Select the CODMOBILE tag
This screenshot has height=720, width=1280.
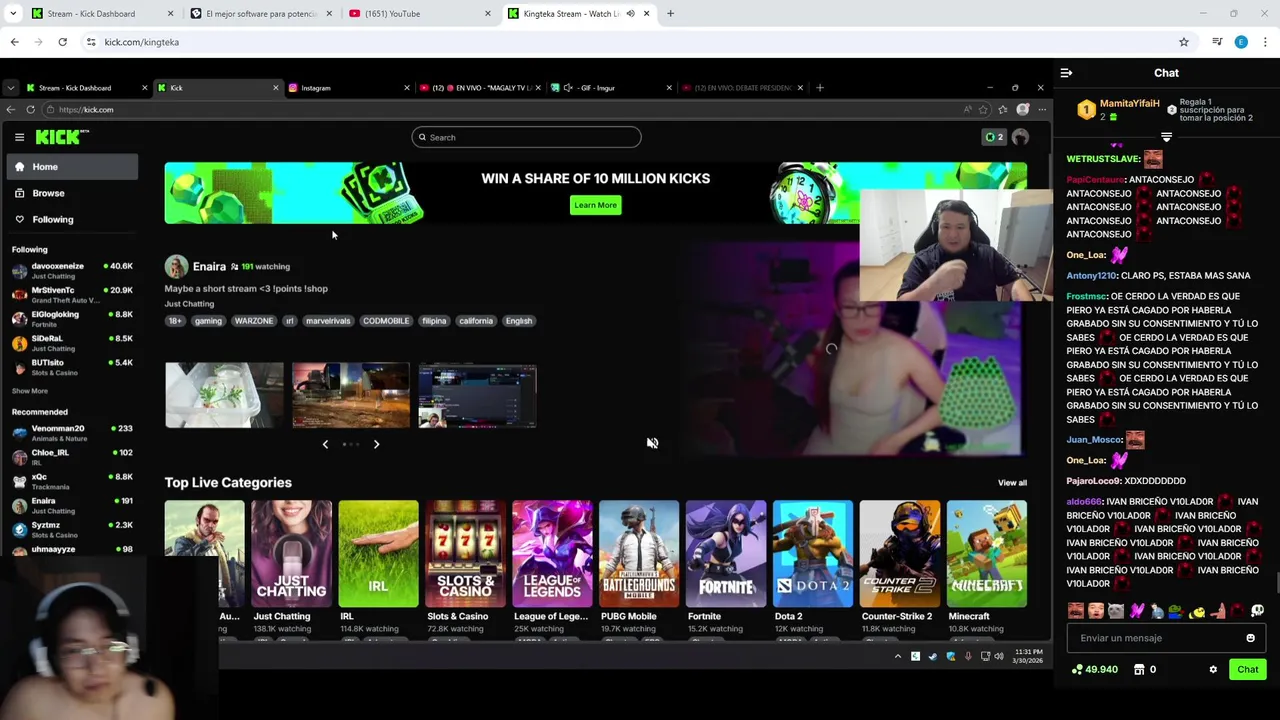(x=386, y=321)
